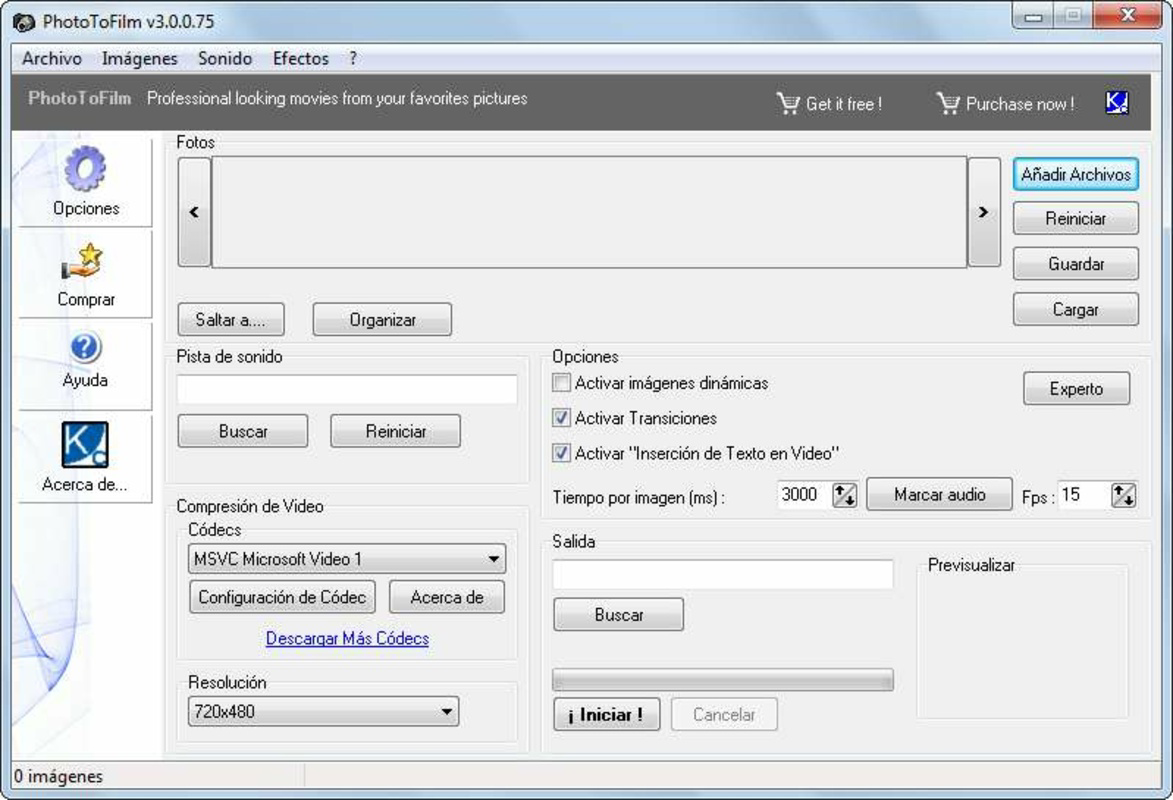Open the MSVC Microsoft Video 1 codec dropdown

[x=346, y=559]
